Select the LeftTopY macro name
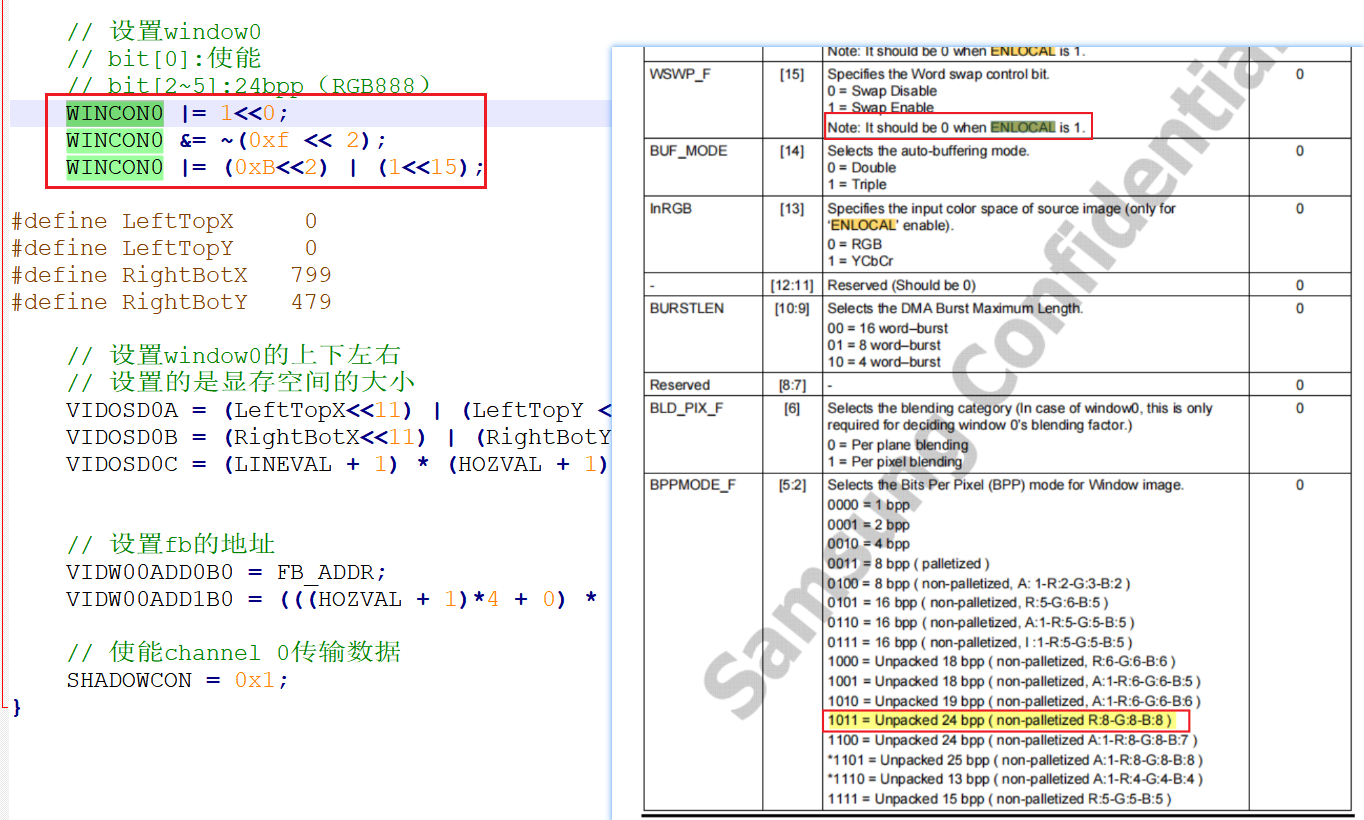 click(x=177, y=248)
